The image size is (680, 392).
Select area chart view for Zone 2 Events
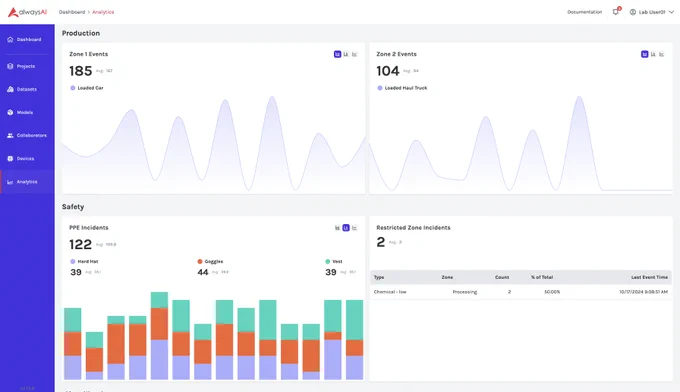pos(644,54)
